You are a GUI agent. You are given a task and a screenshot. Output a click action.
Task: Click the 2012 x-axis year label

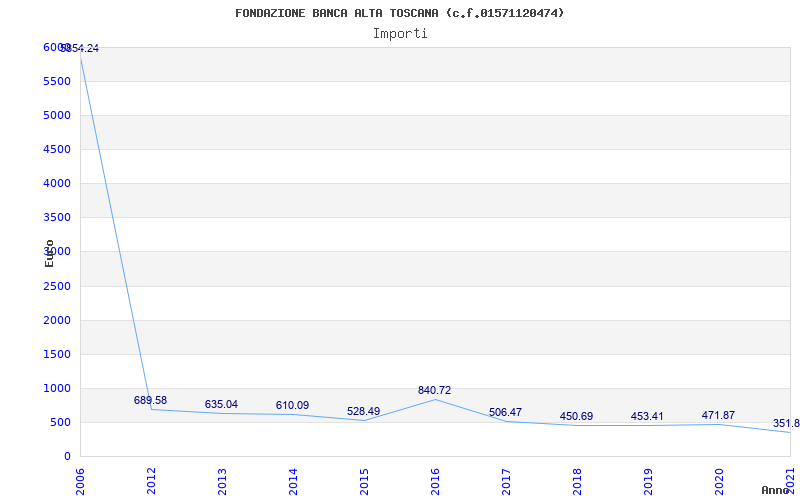[x=151, y=482]
